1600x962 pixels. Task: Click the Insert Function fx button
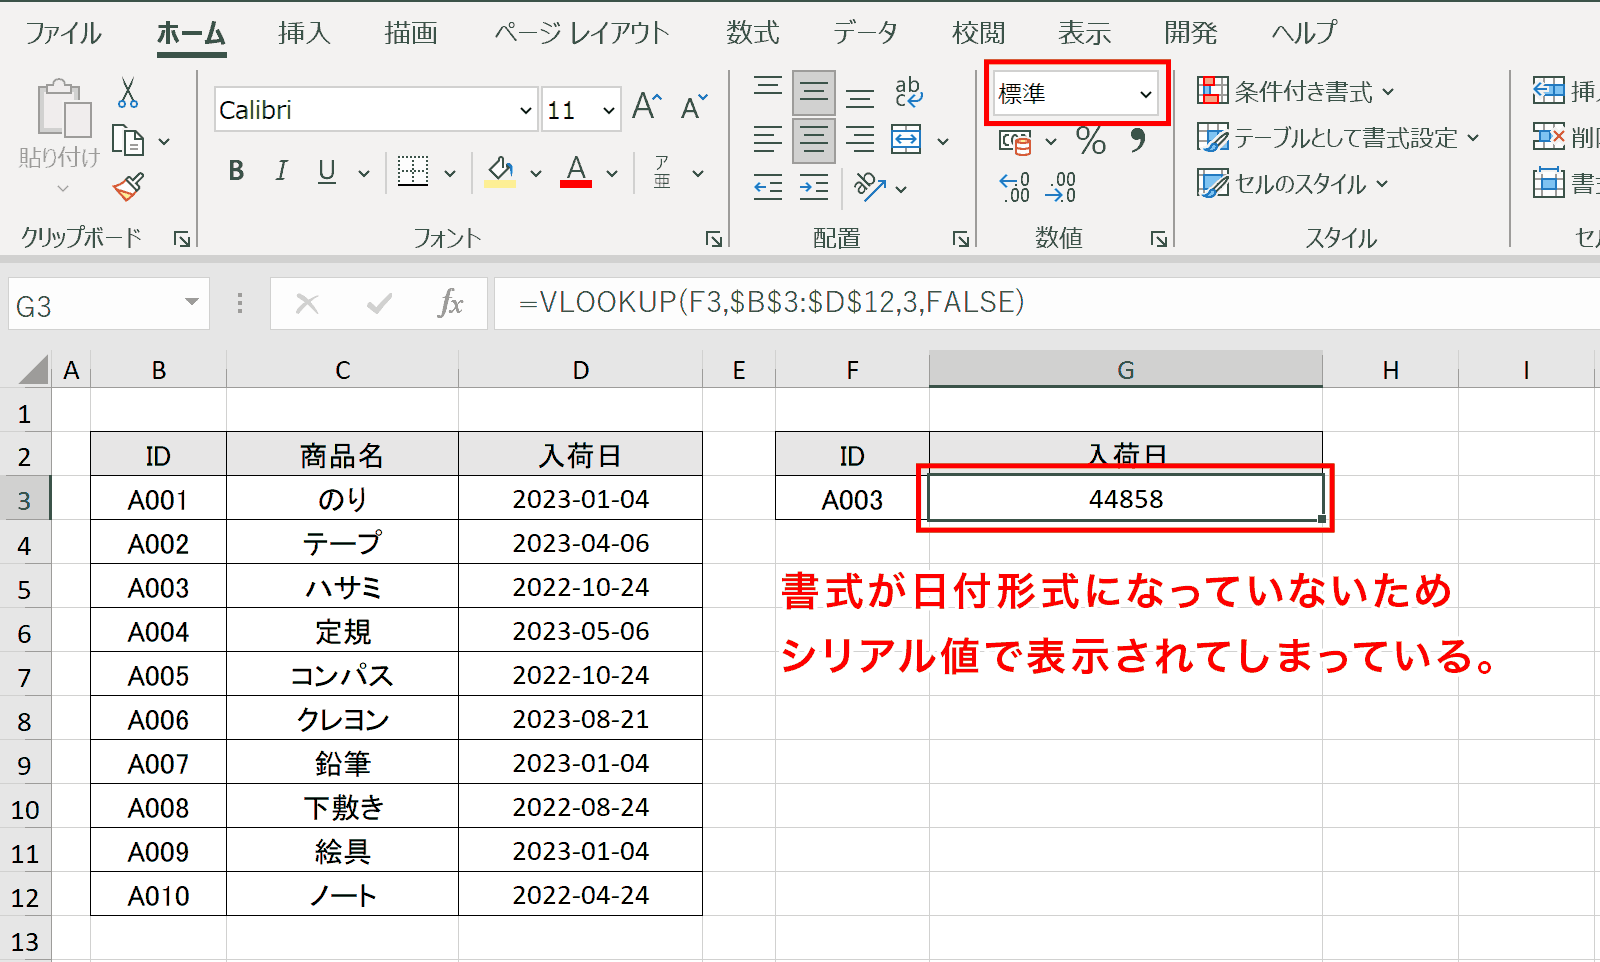point(450,303)
